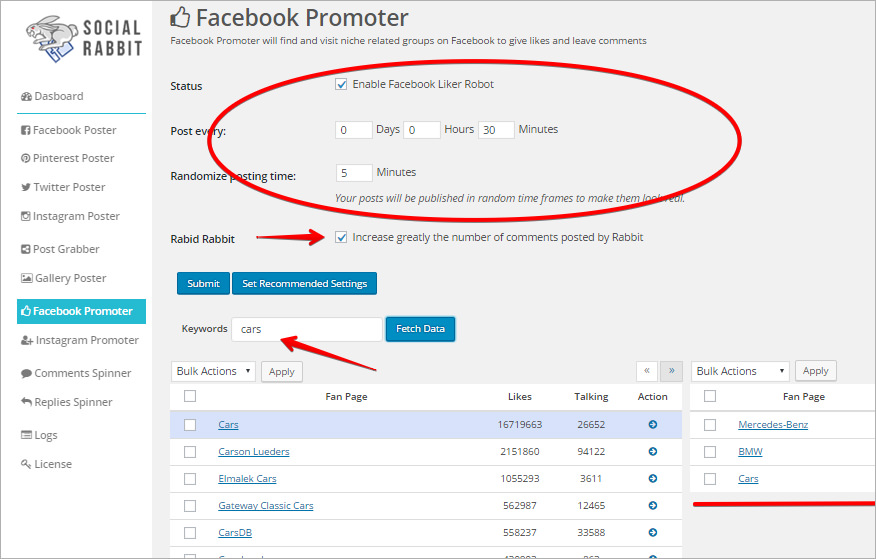Click the Replies Spinner arrow icon

pos(26,402)
